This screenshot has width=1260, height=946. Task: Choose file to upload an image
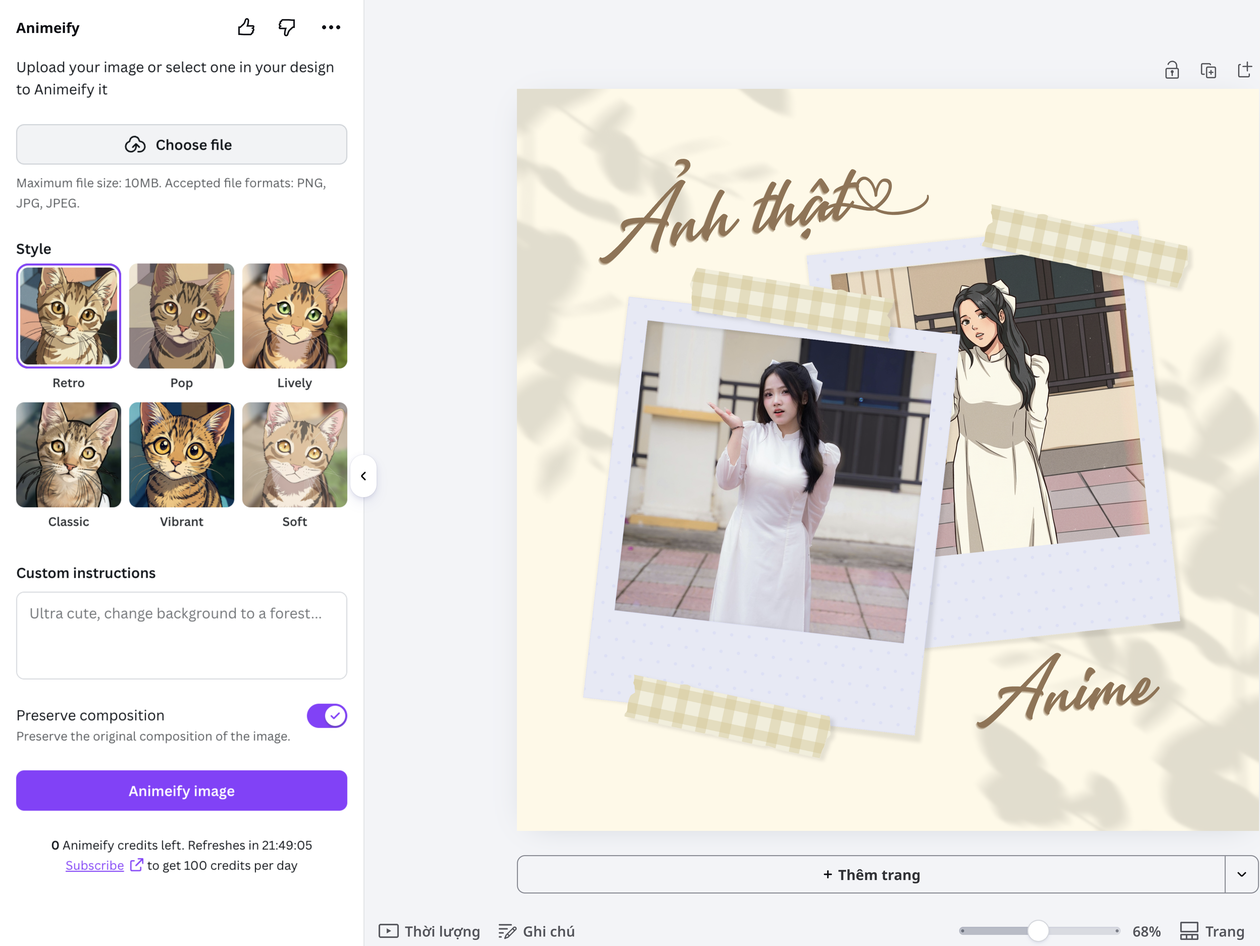click(181, 144)
